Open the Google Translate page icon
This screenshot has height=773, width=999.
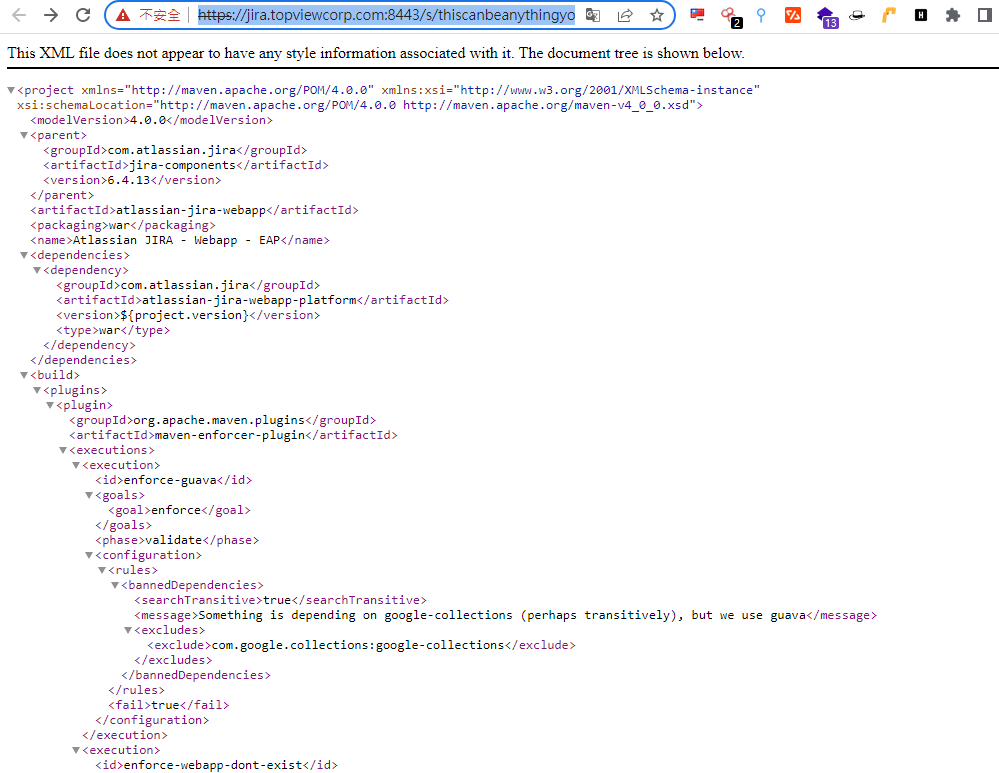(593, 15)
